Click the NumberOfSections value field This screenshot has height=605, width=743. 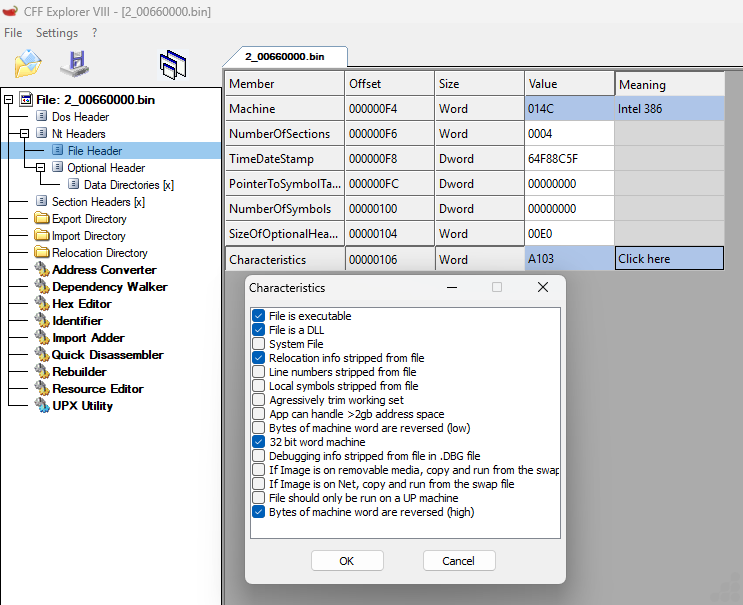tap(568, 134)
